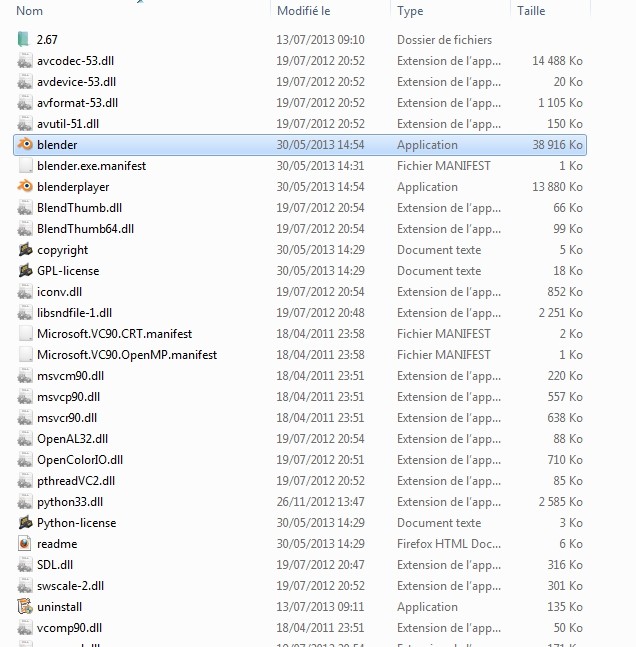Click the blender application icon
The height and width of the screenshot is (647, 636).
[25, 144]
